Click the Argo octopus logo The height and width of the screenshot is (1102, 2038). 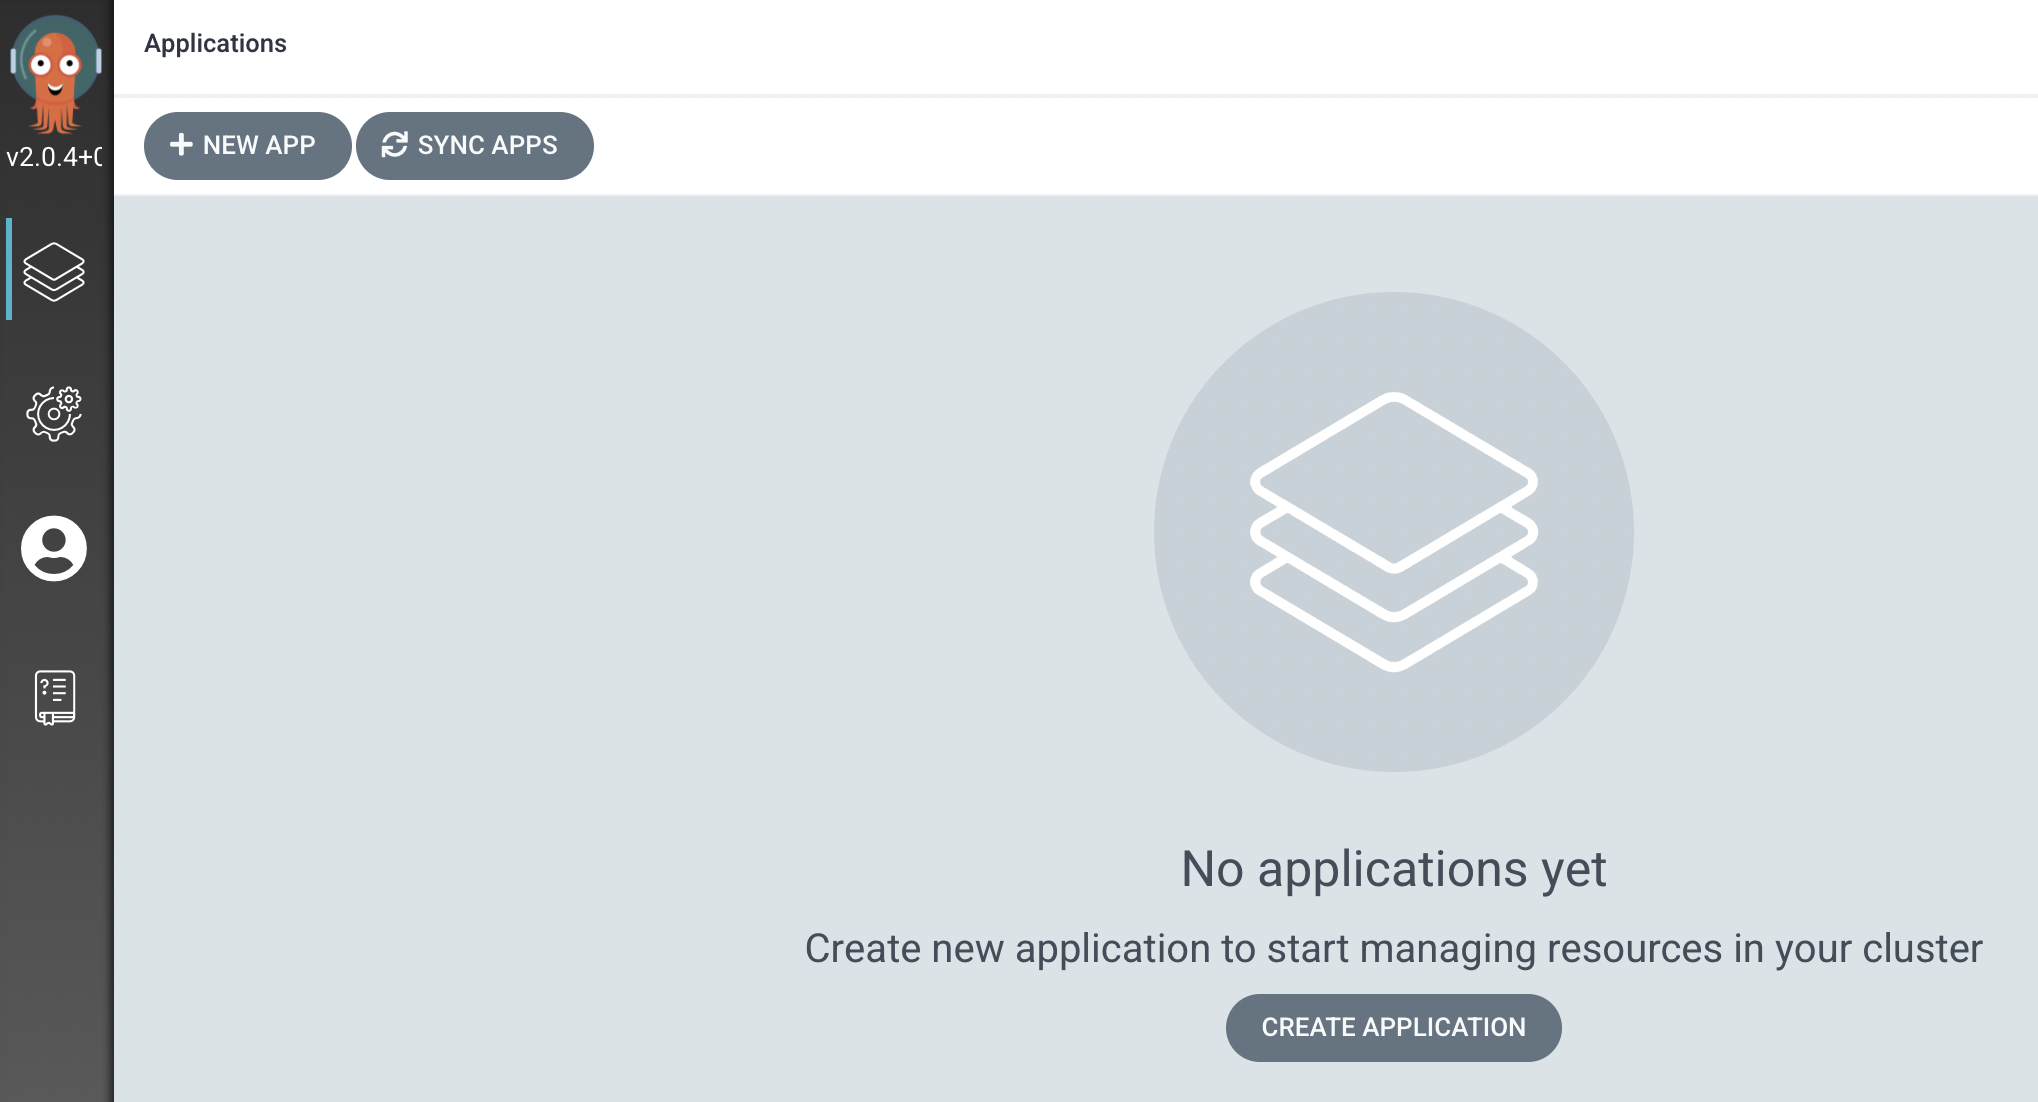(x=55, y=75)
